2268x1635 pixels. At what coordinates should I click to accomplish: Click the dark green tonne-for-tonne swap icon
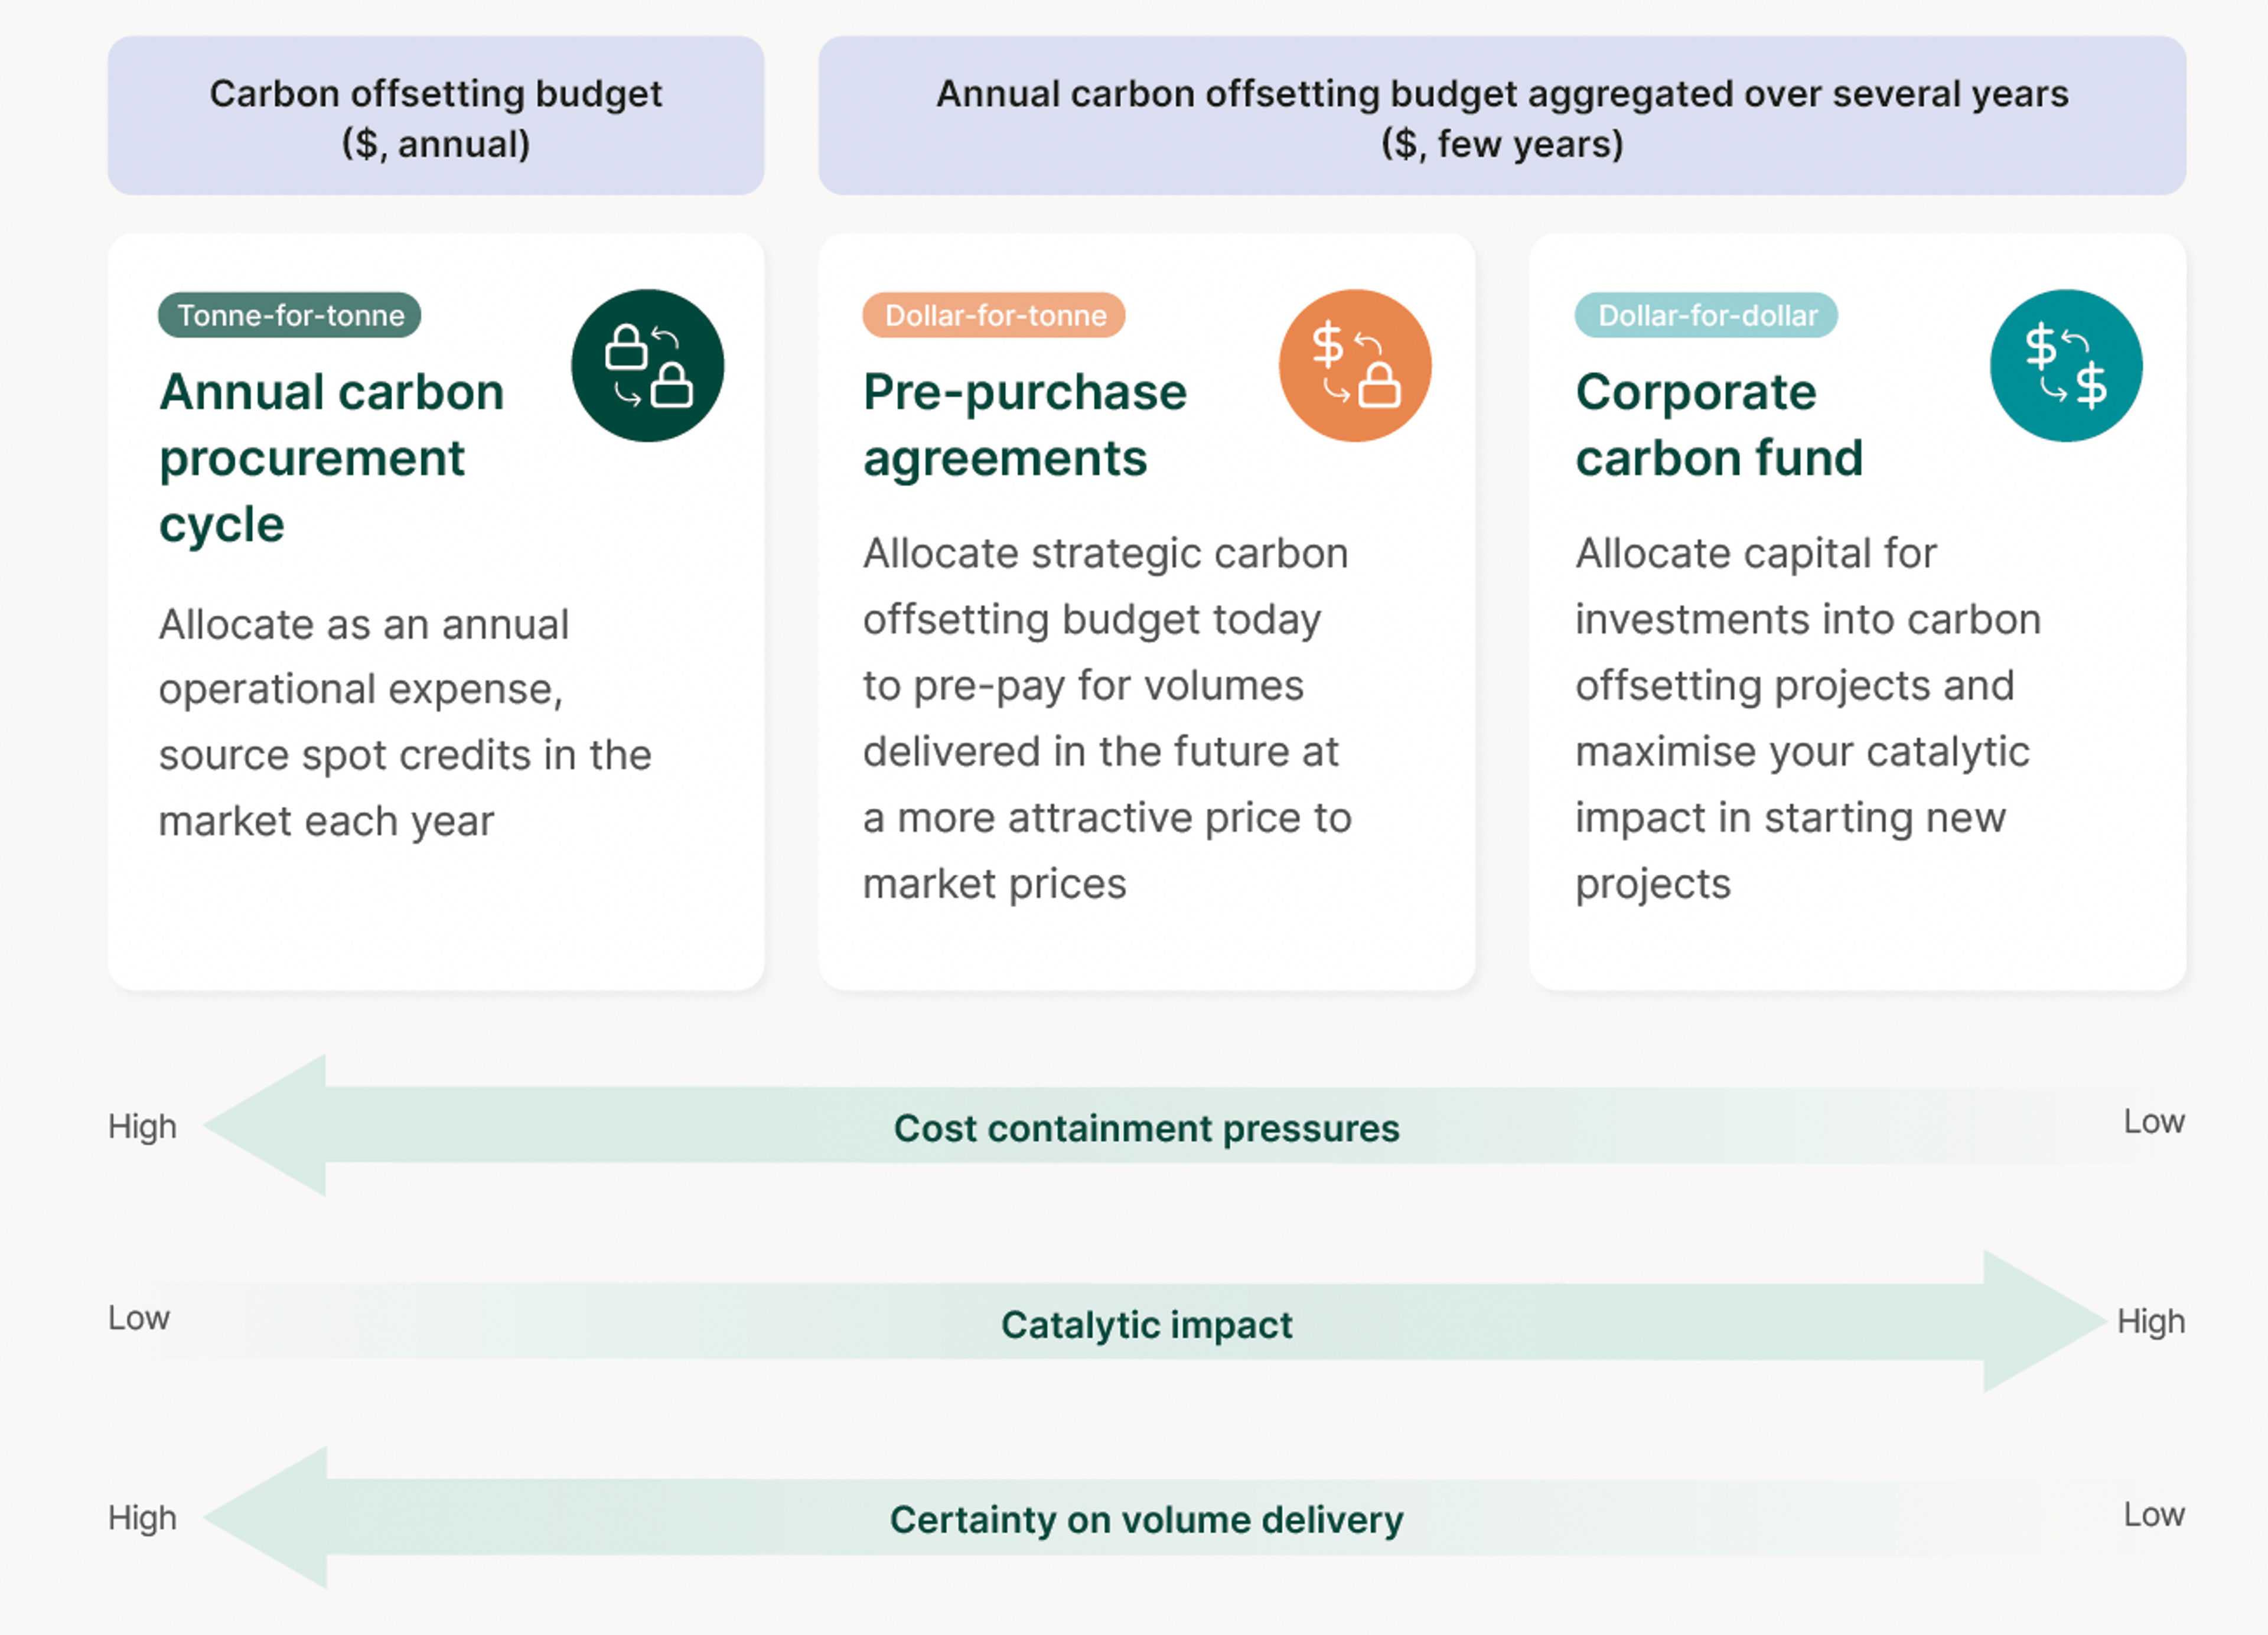pos(647,365)
